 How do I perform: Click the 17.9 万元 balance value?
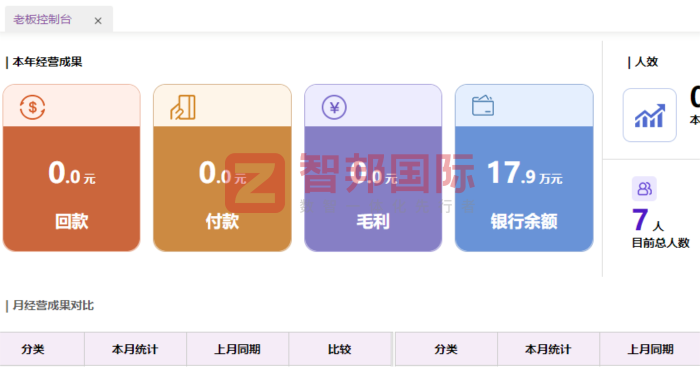(x=525, y=173)
